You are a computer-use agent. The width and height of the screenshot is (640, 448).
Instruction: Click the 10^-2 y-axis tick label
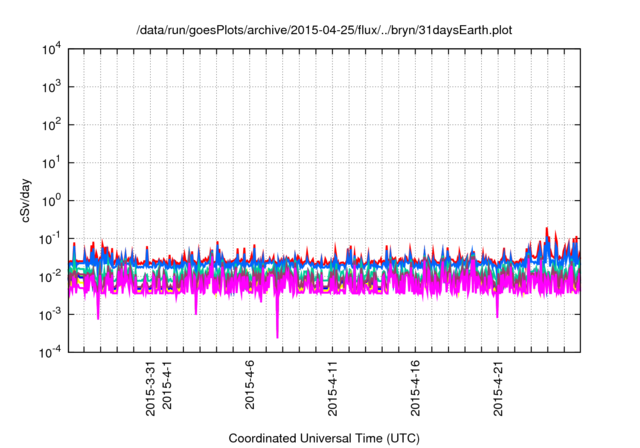50,276
